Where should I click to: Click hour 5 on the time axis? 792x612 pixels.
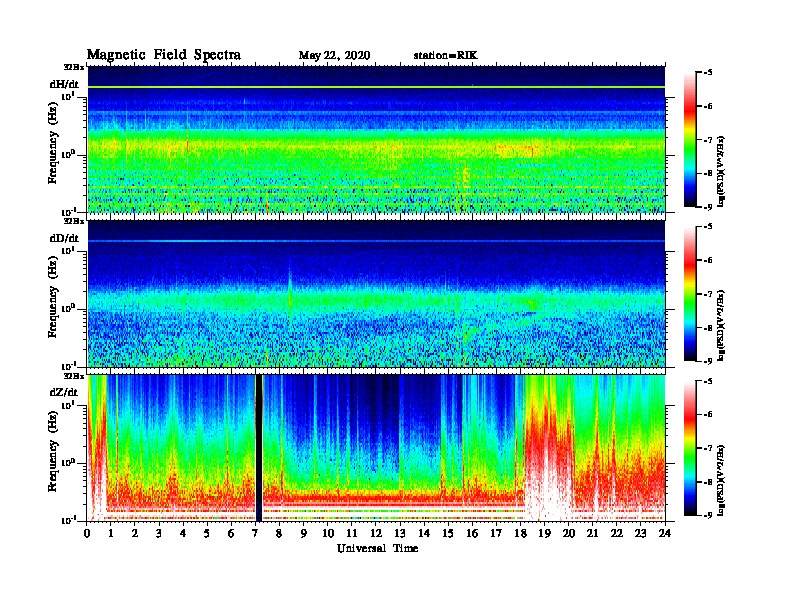point(207,533)
